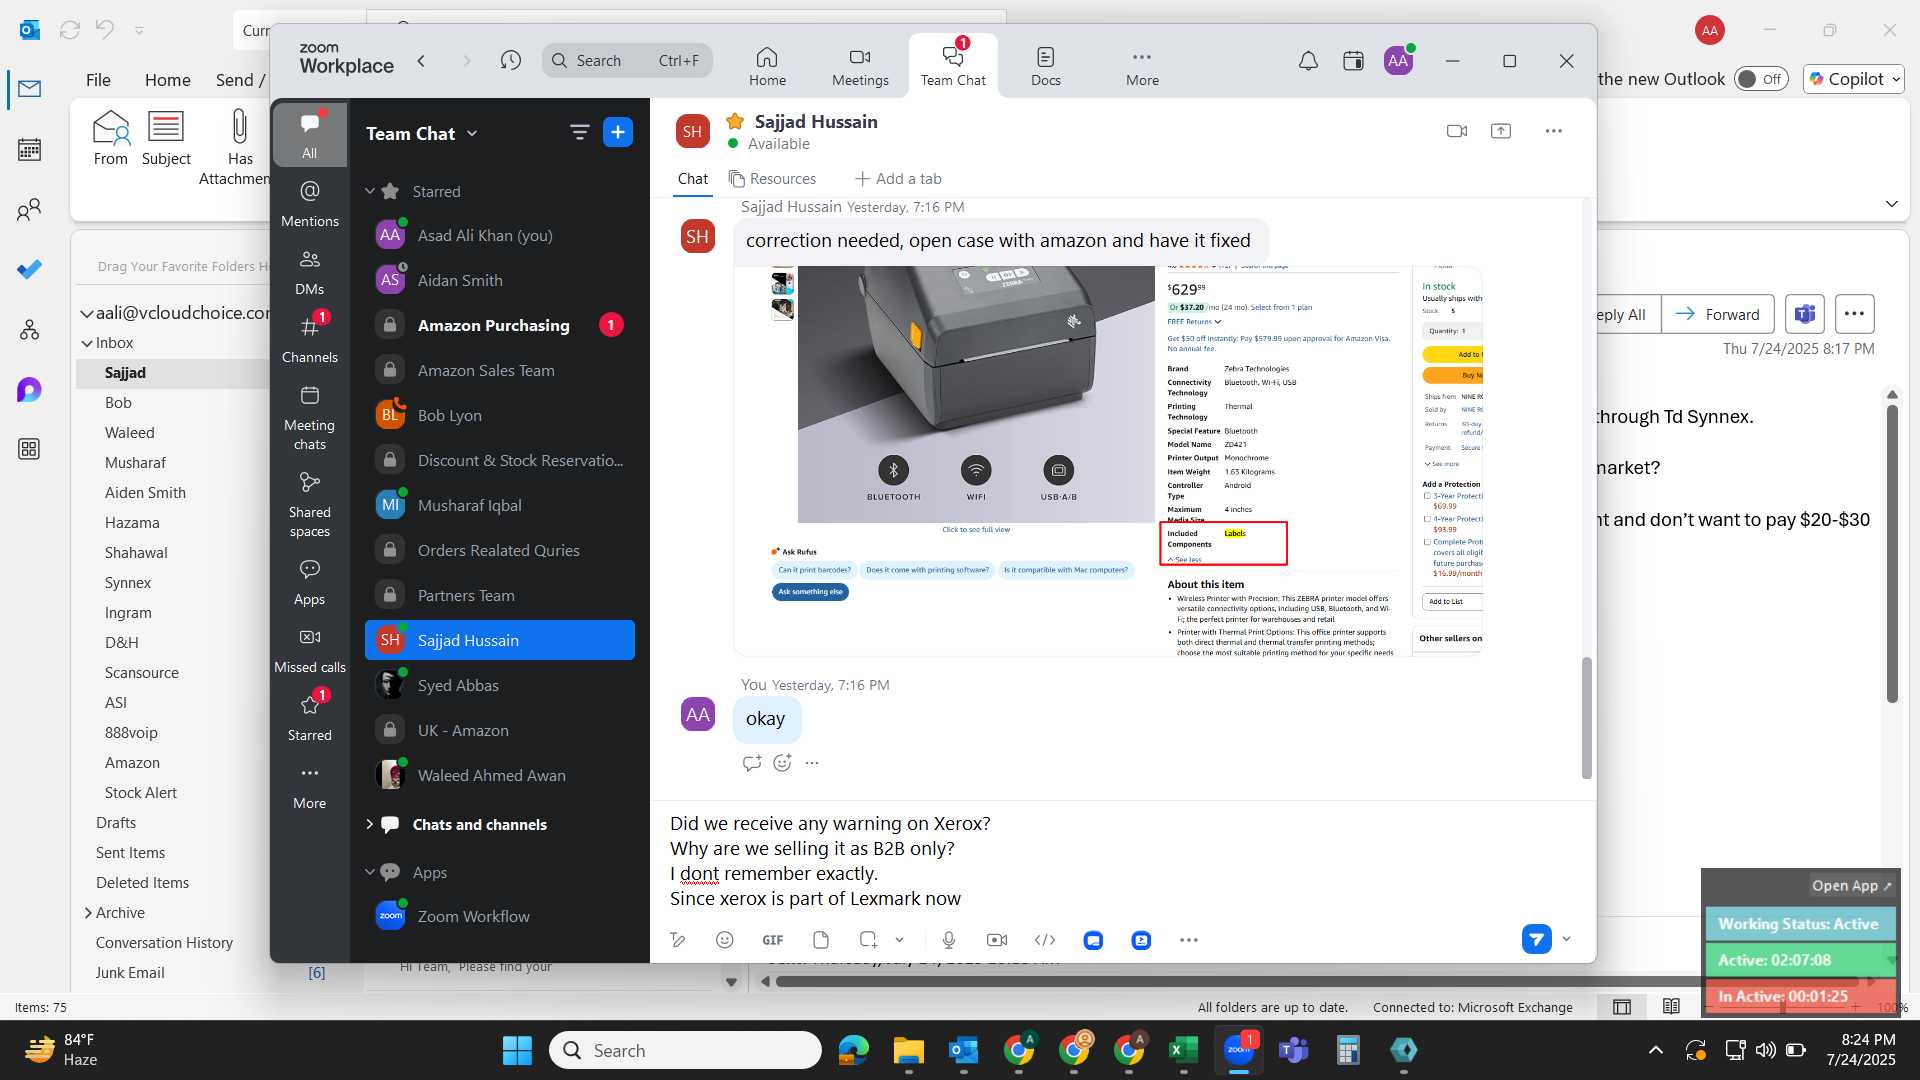
Task: Open the Resources tab in chat
Action: 772,179
